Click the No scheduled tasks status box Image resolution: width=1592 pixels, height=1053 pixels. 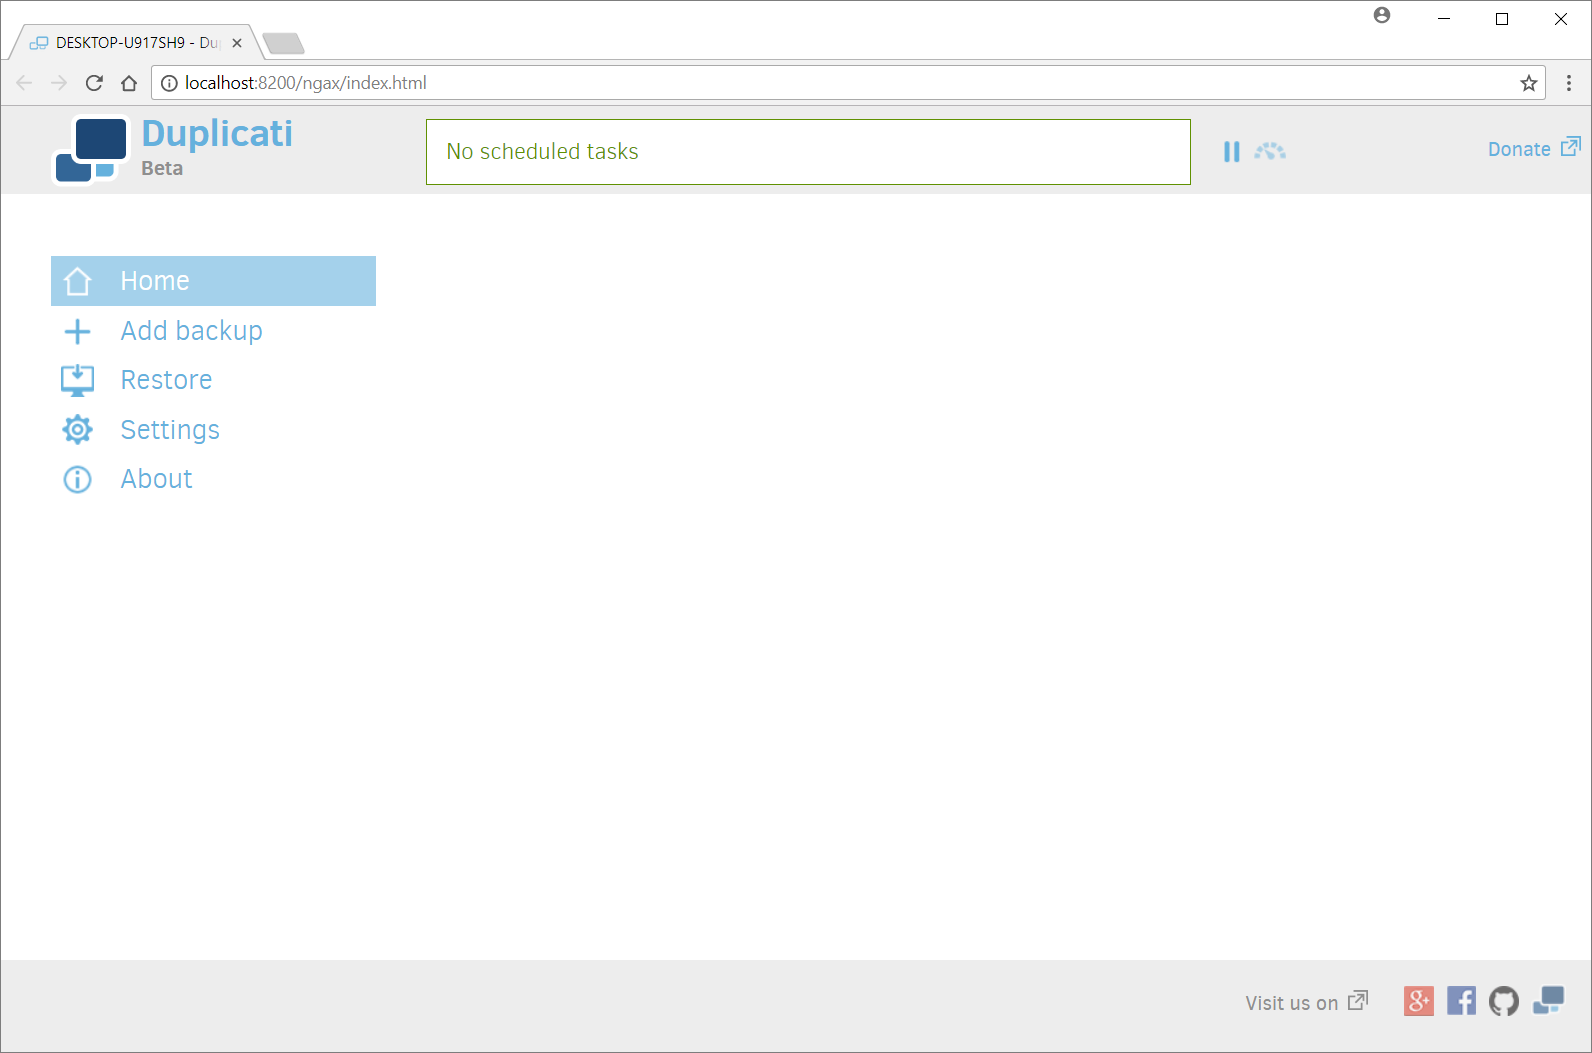tap(808, 152)
